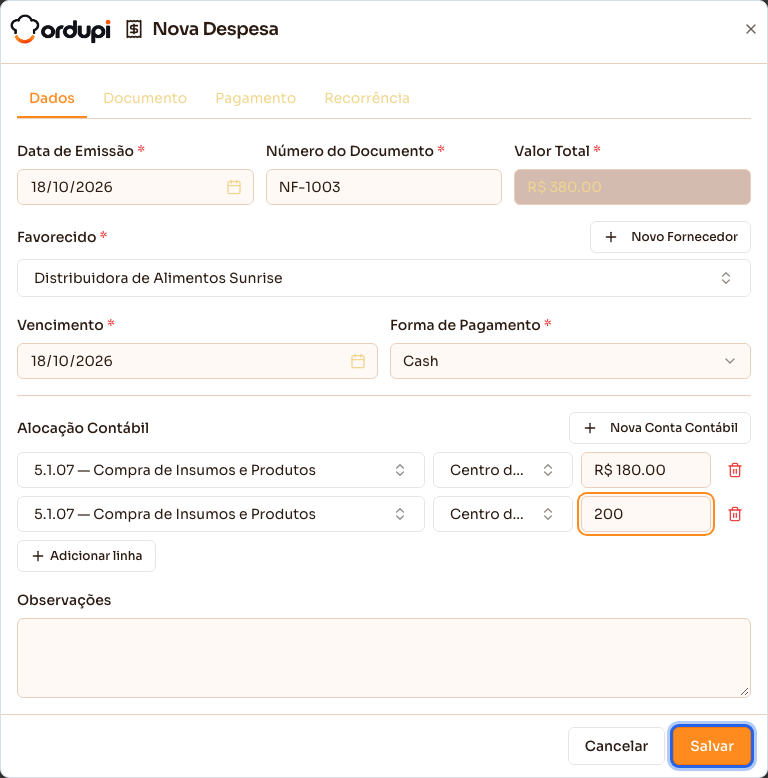Close the Nova Despesa dialog
The height and width of the screenshot is (778, 768).
(x=751, y=29)
